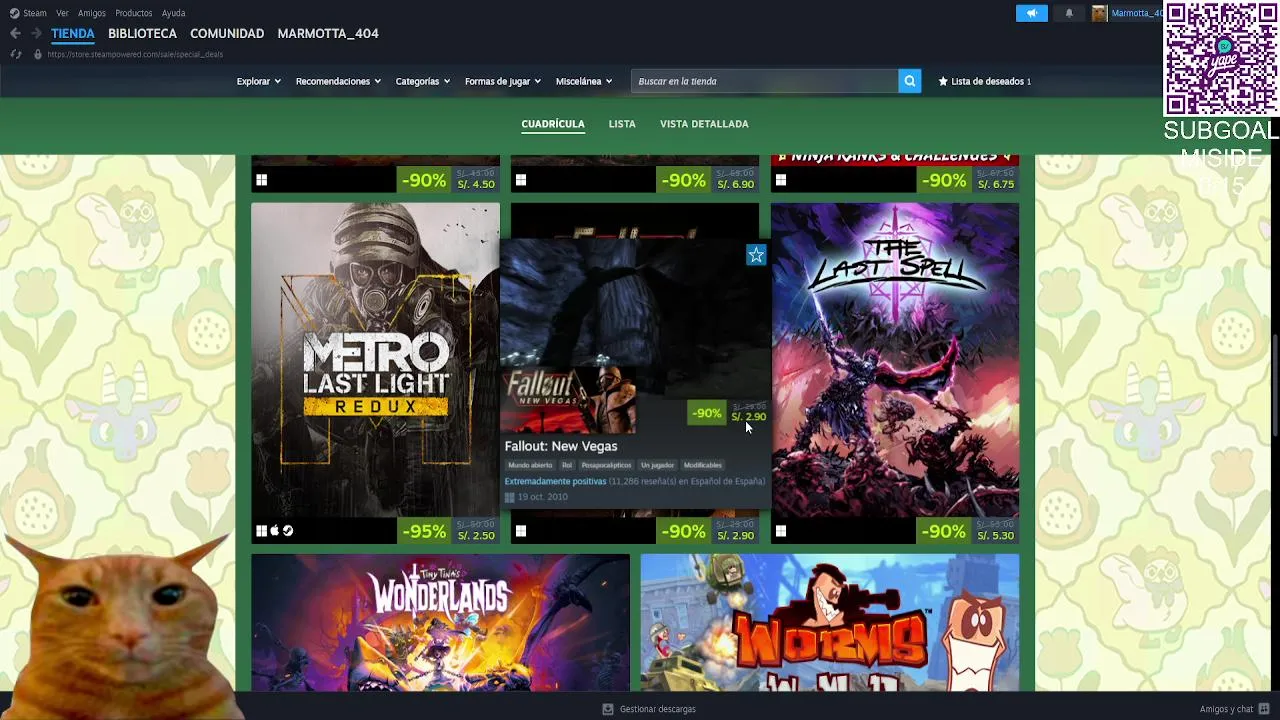
Task: Click the S/. 4.50 price on top row
Action: (x=476, y=185)
